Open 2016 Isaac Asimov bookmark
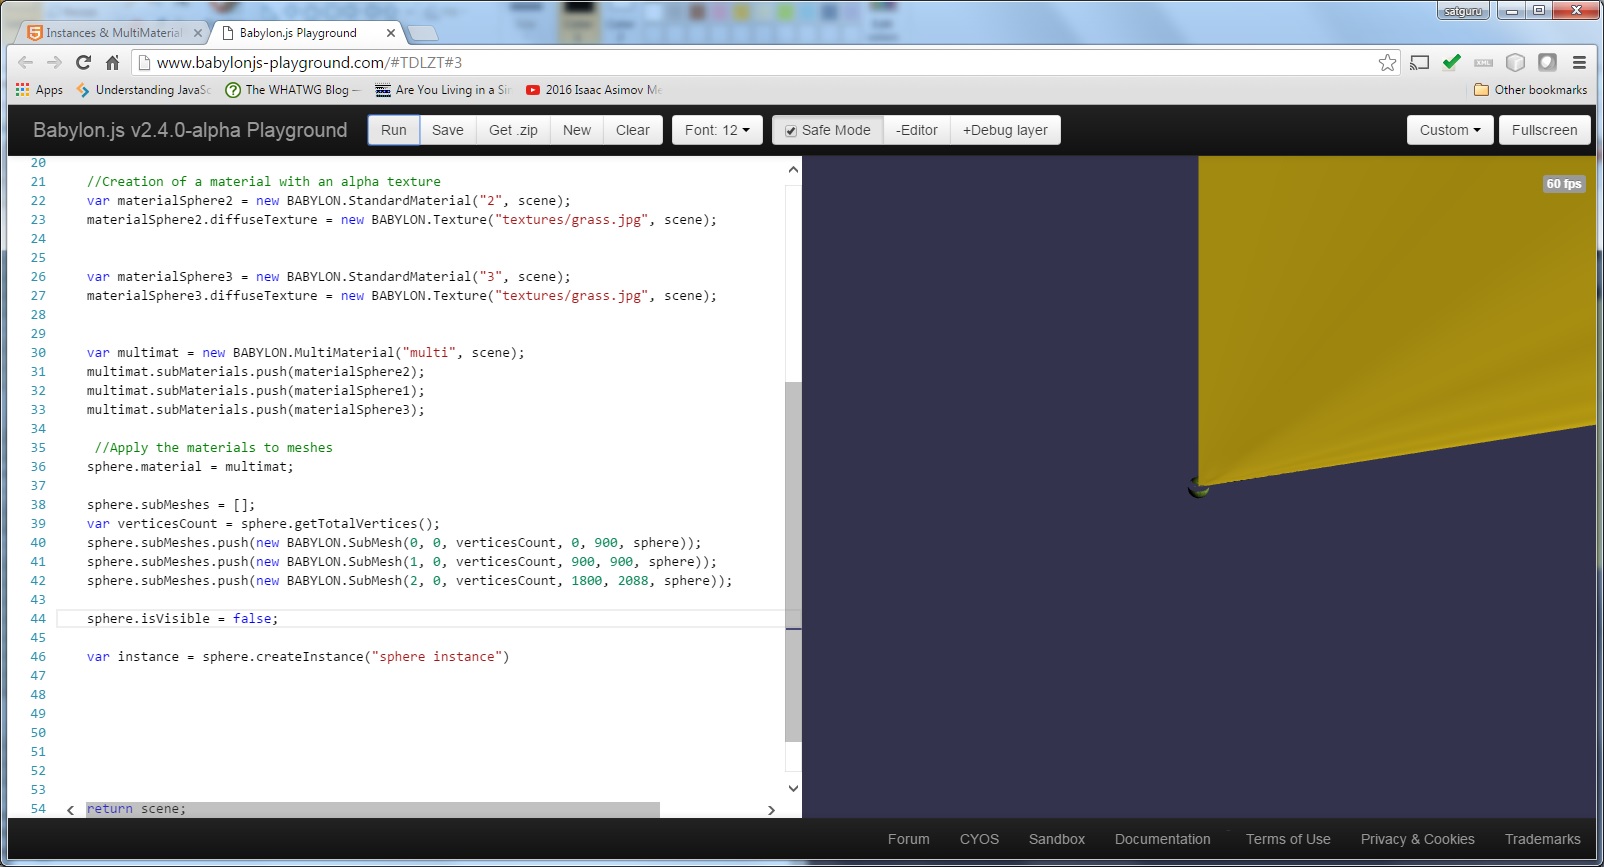Screen dimensions: 1604x867 point(594,90)
